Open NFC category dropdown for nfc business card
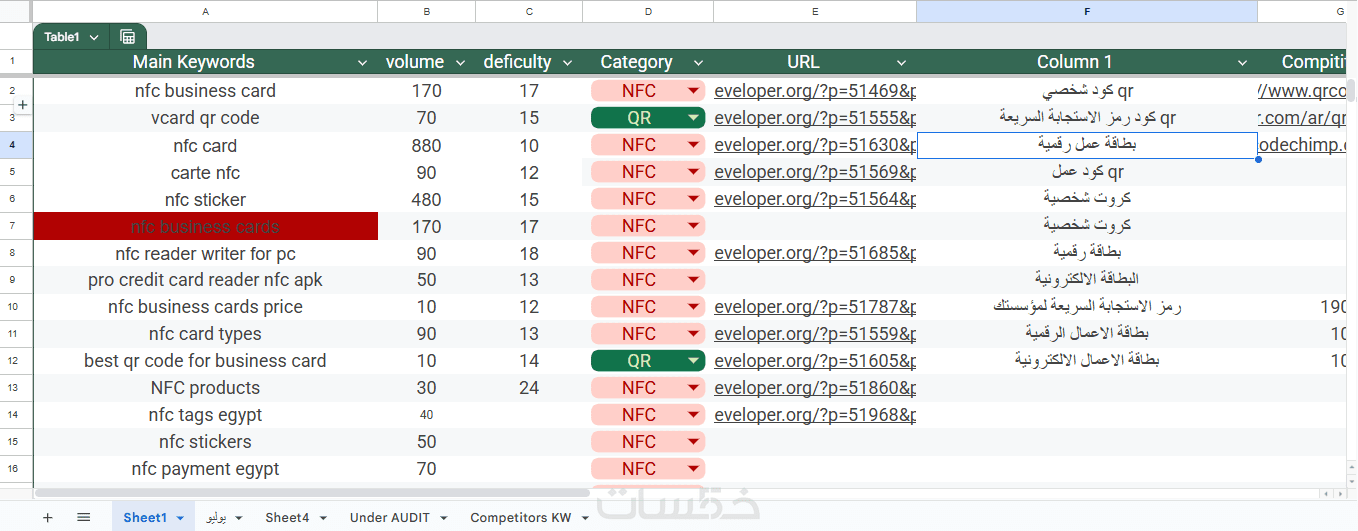Image resolution: width=1358 pixels, height=531 pixels. 693,91
